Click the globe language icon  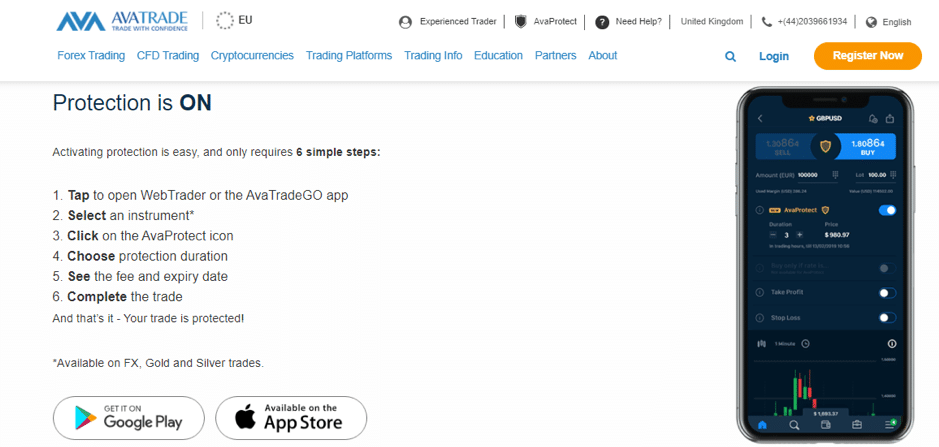pyautogui.click(x=871, y=22)
